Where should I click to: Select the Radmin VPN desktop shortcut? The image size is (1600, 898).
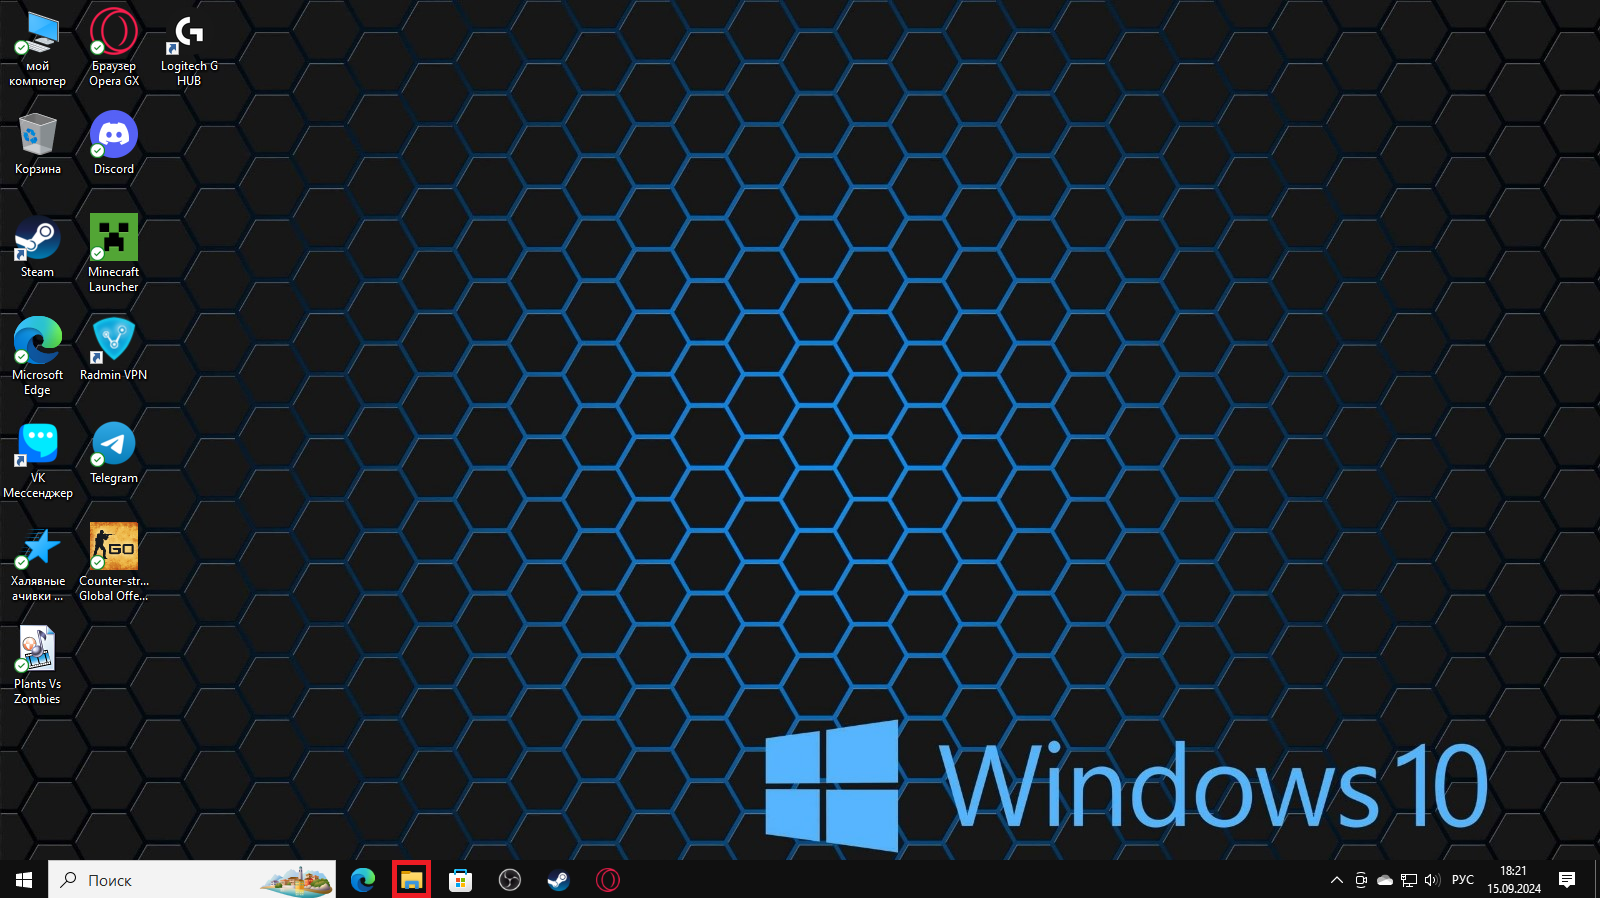coord(114,350)
